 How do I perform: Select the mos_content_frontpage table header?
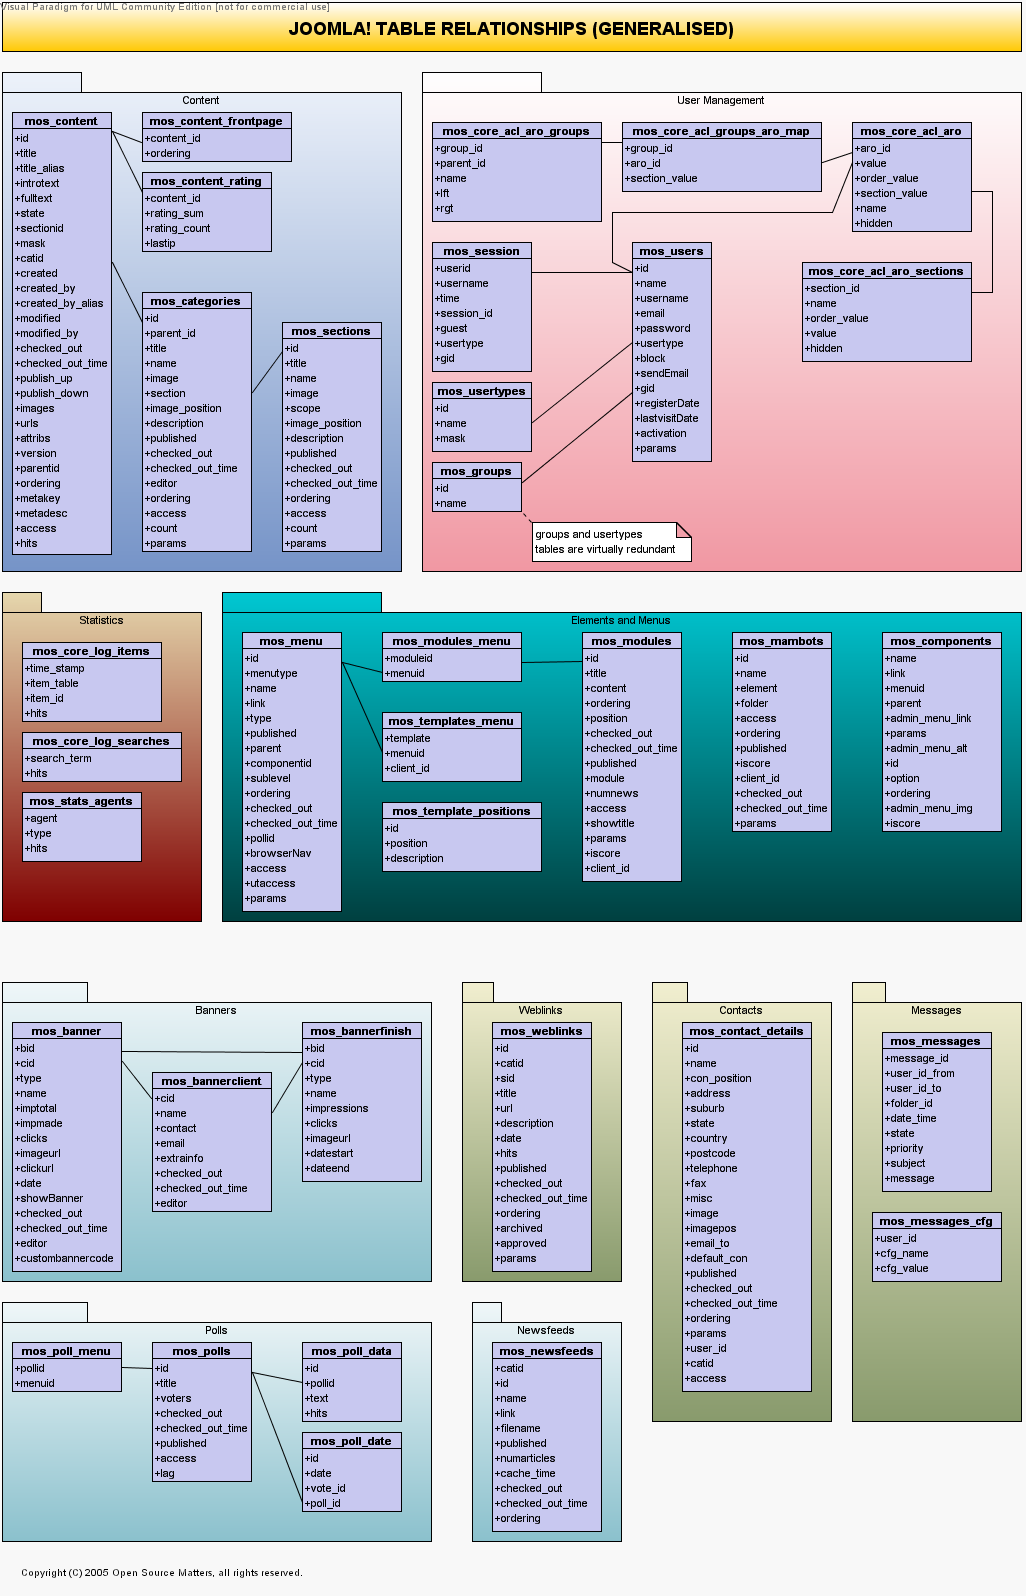click(x=216, y=121)
